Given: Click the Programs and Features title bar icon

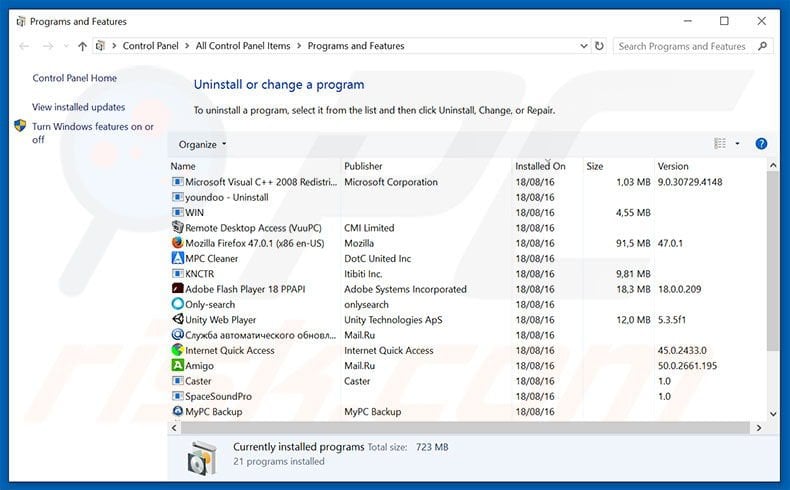Looking at the screenshot, I should [21, 22].
